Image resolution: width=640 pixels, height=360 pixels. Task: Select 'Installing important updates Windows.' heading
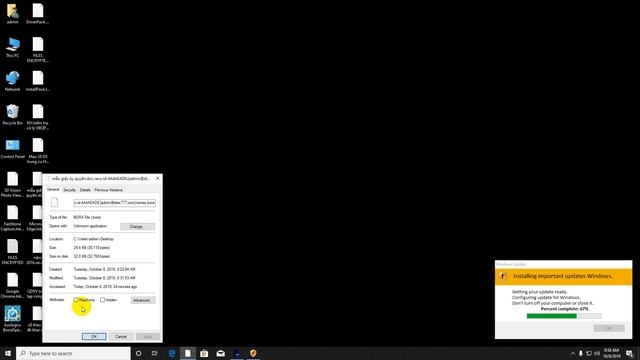tap(562, 276)
